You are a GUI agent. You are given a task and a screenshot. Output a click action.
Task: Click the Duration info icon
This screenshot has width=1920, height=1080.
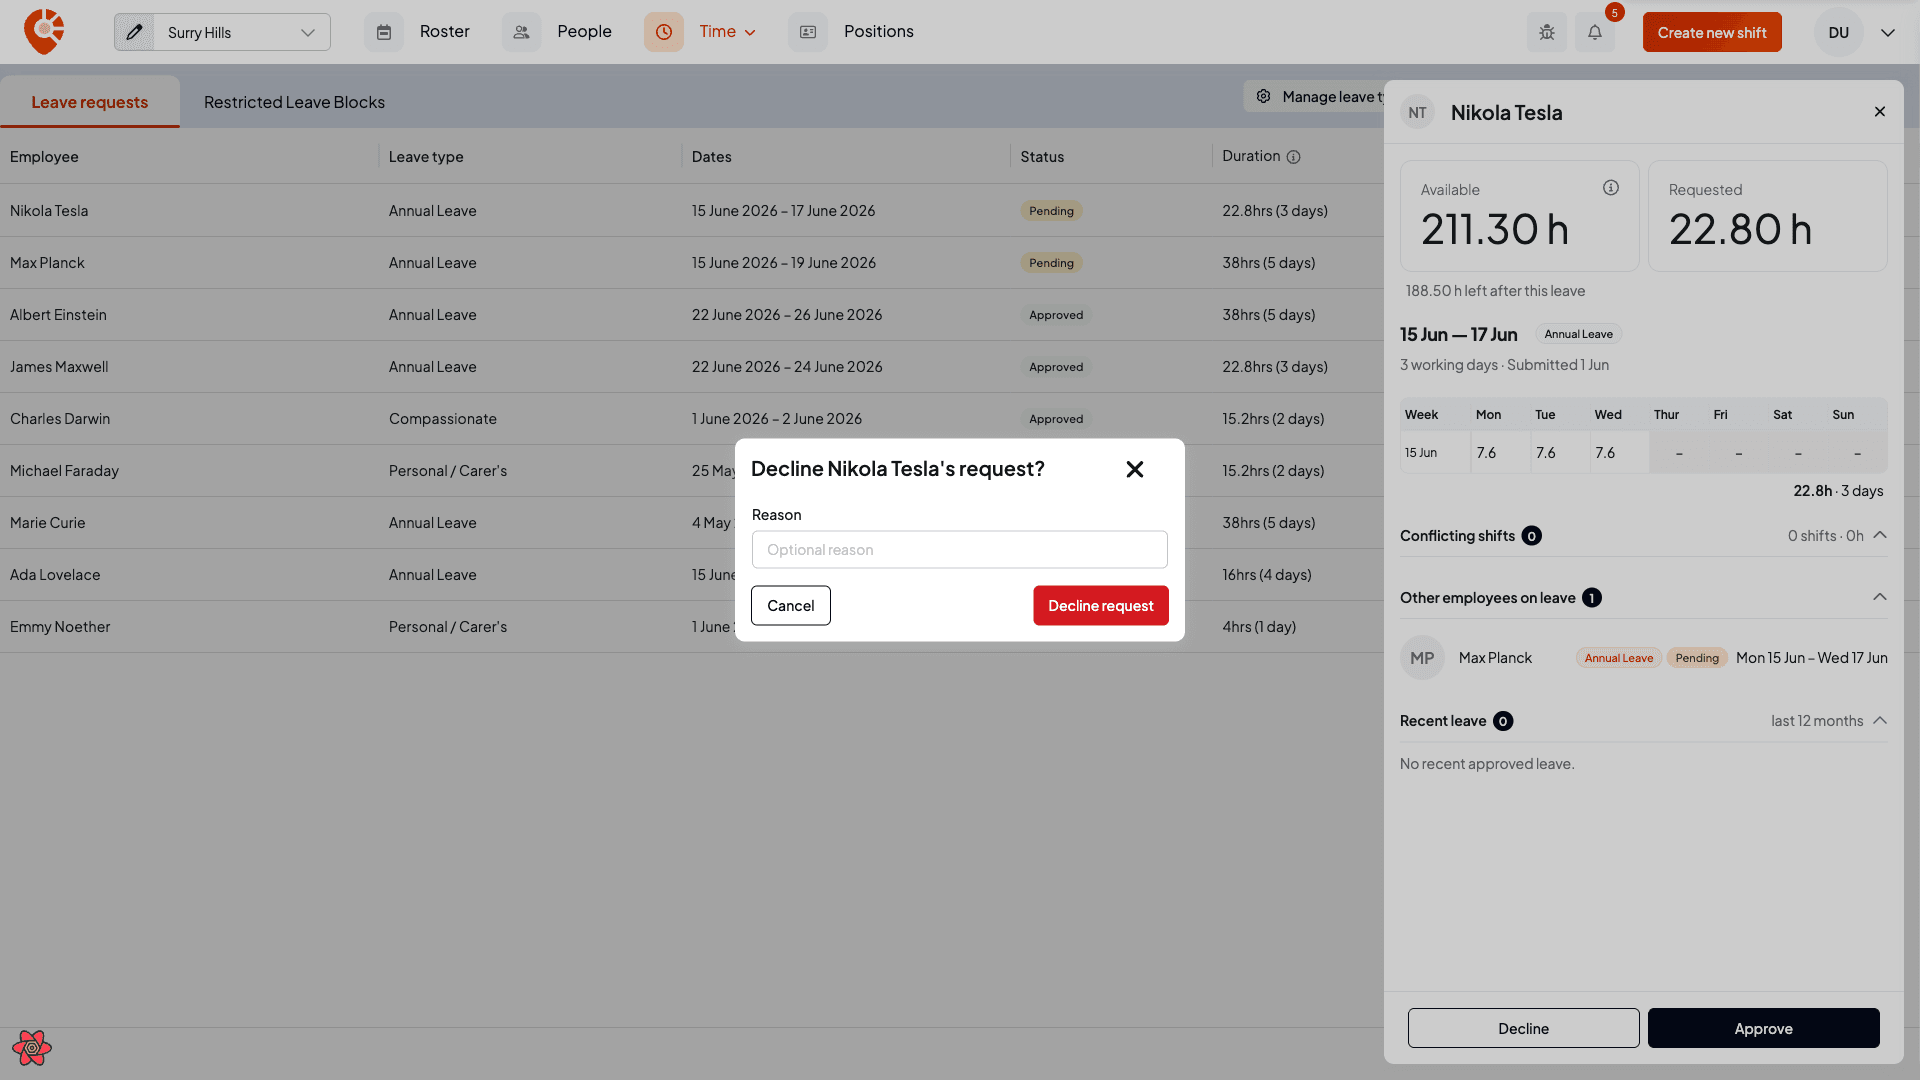[x=1293, y=157]
